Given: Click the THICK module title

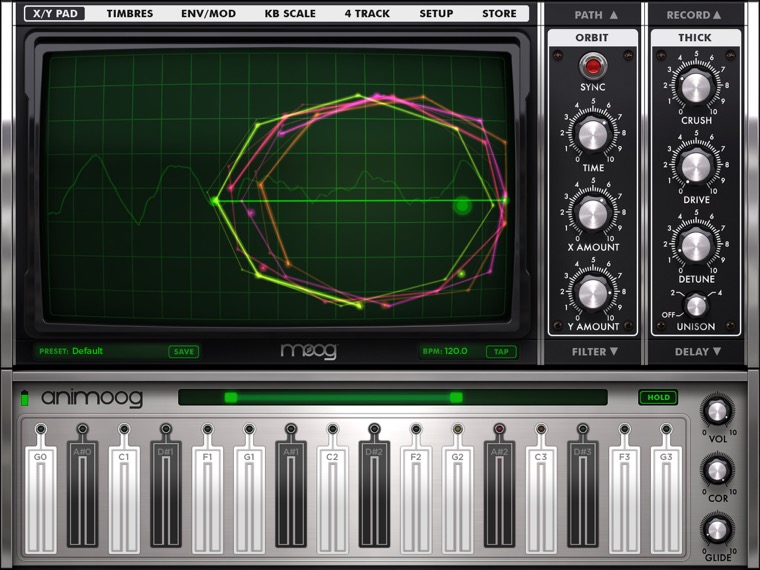Looking at the screenshot, I should 695,37.
